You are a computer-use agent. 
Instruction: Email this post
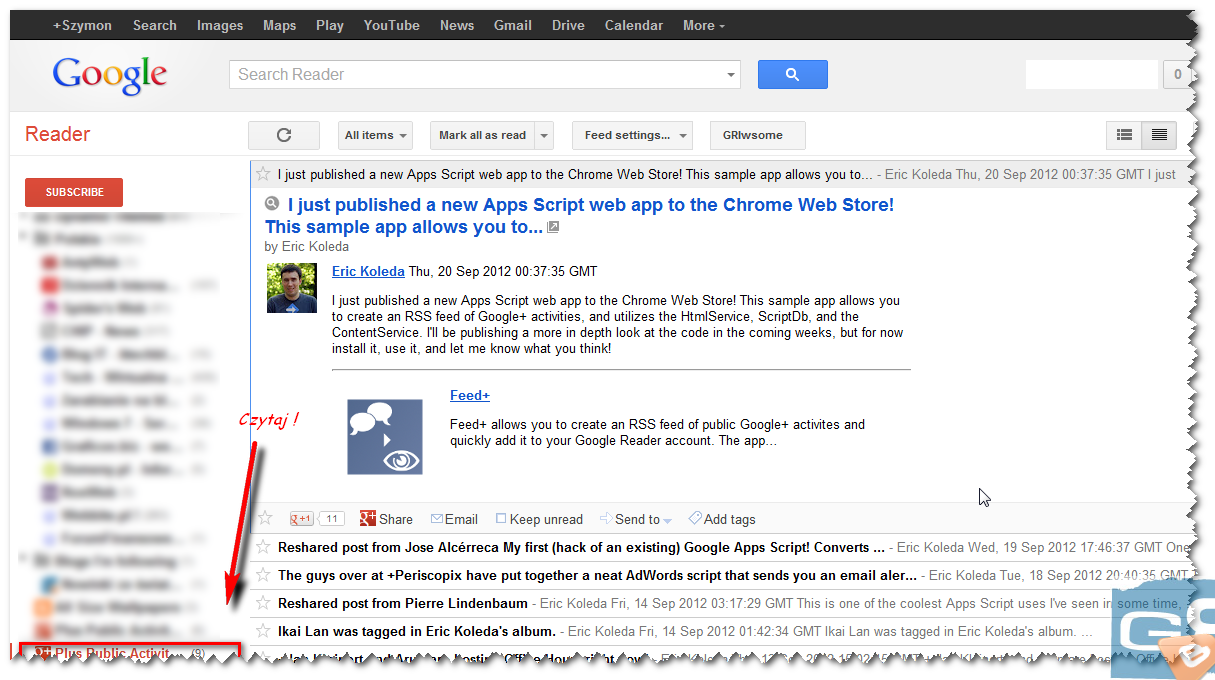click(x=454, y=519)
